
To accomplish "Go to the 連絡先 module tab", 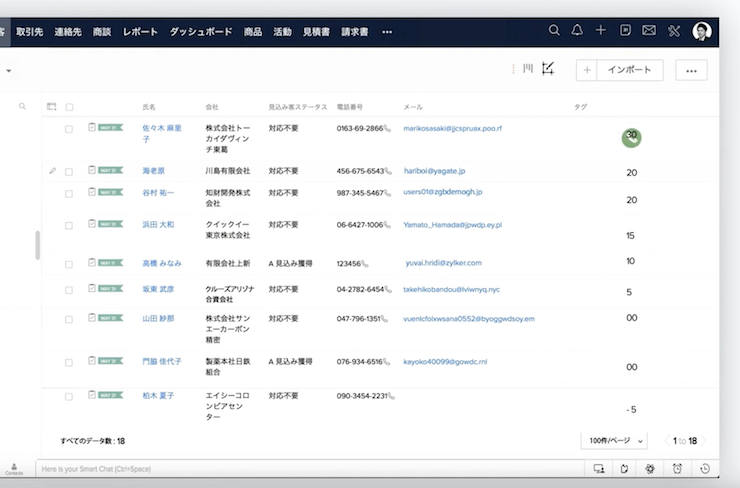I will 68,32.
